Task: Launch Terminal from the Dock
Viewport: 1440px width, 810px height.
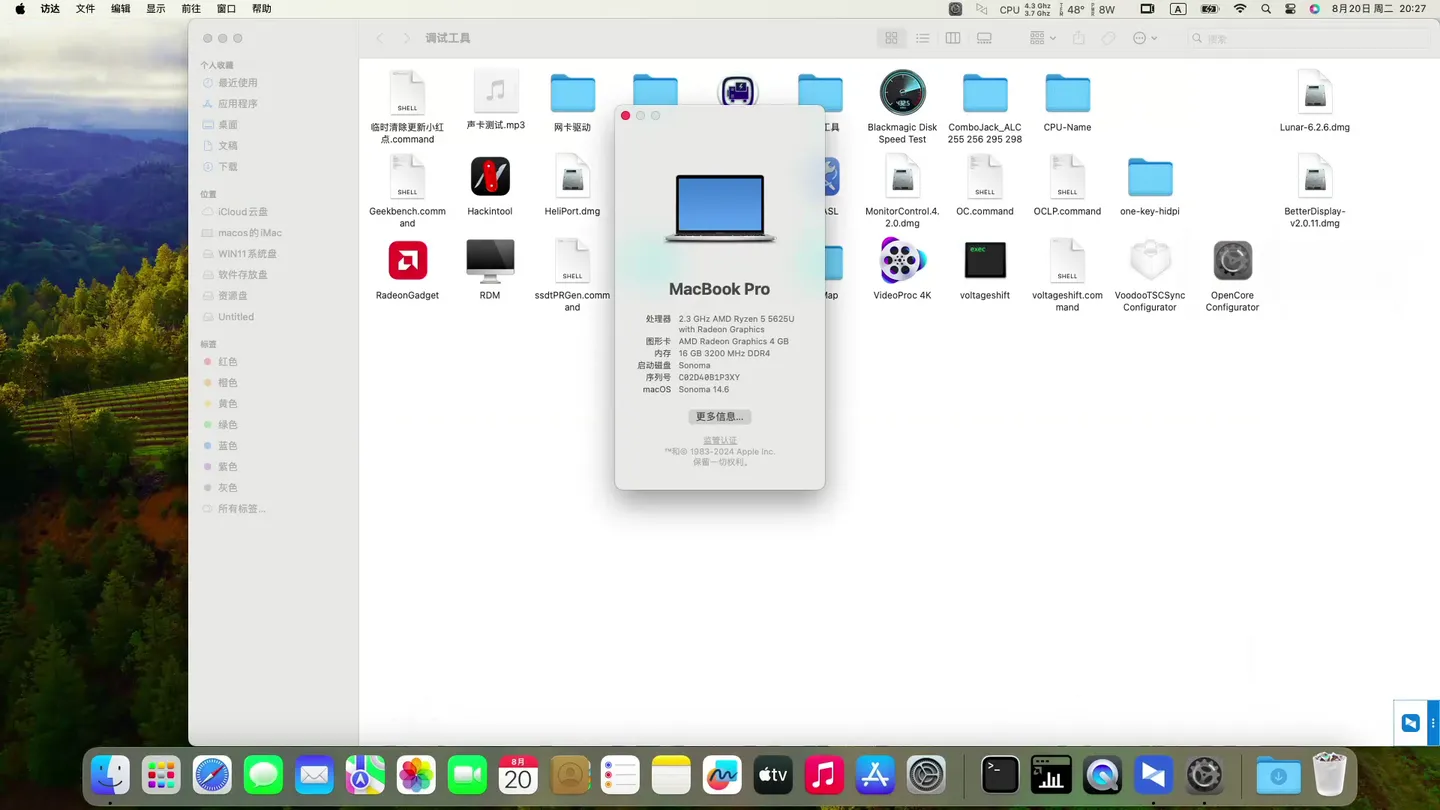Action: click(x=1000, y=775)
